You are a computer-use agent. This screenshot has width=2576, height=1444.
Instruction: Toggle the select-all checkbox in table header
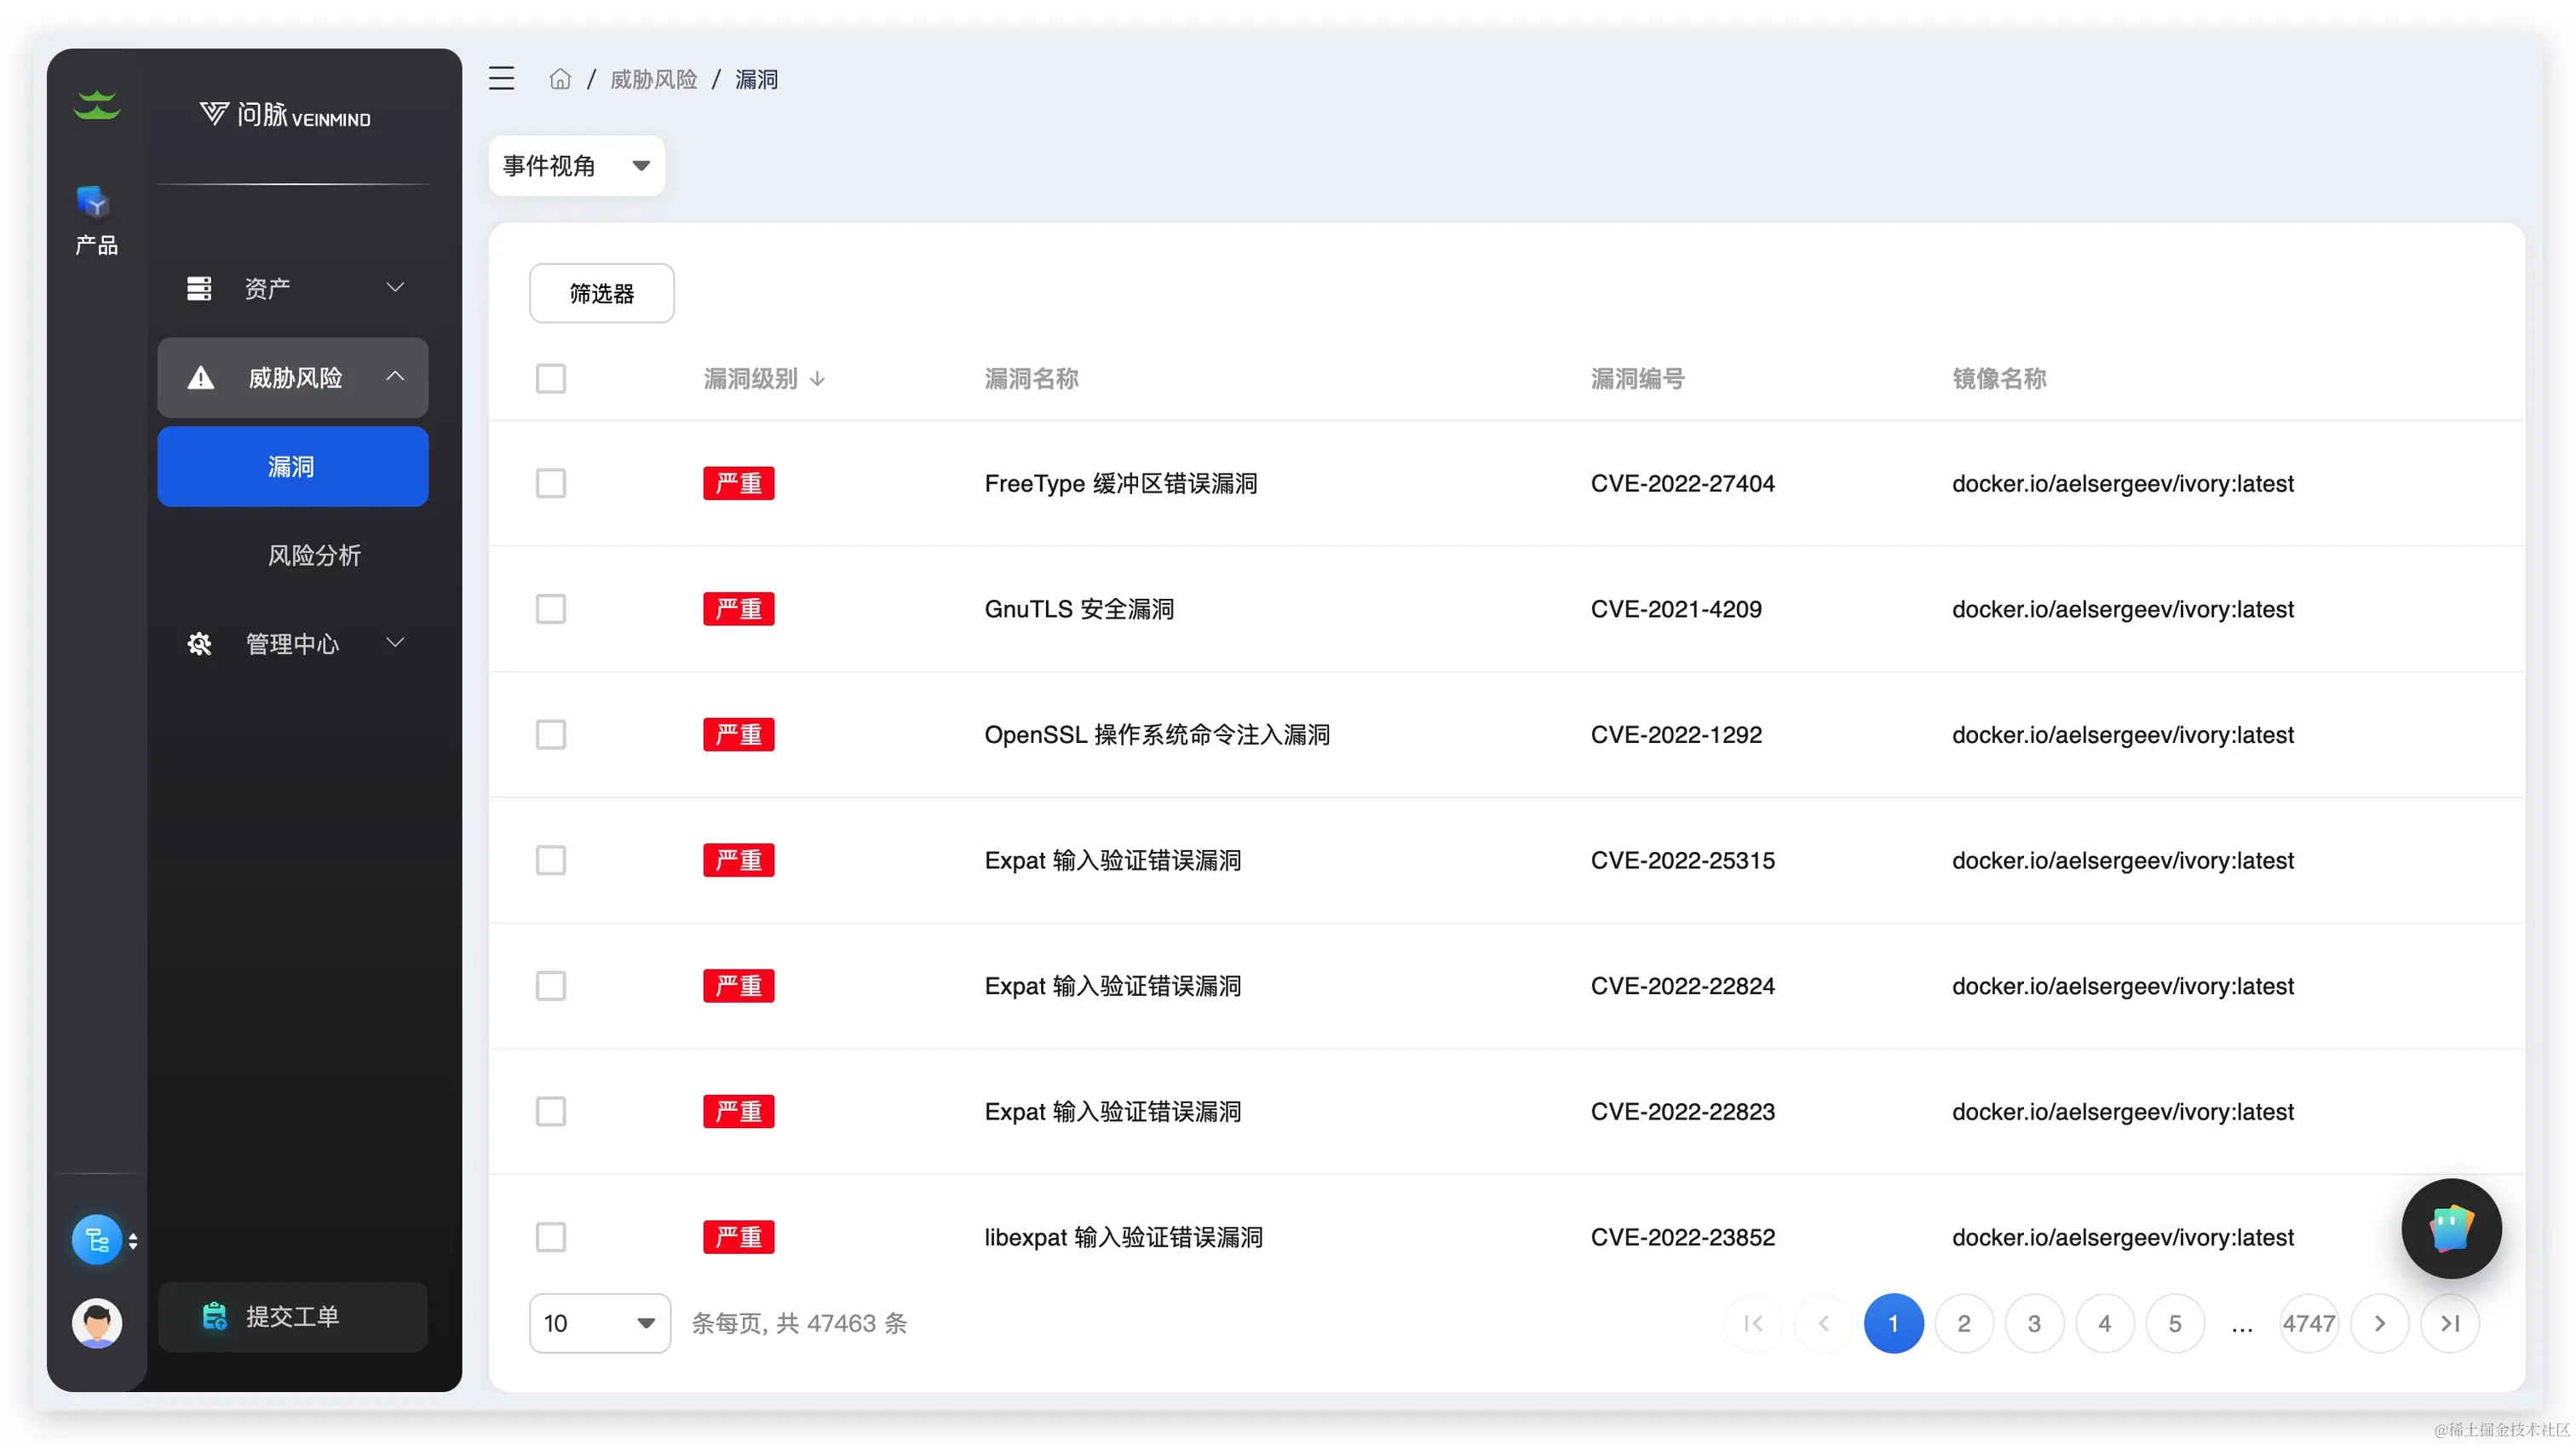point(551,378)
